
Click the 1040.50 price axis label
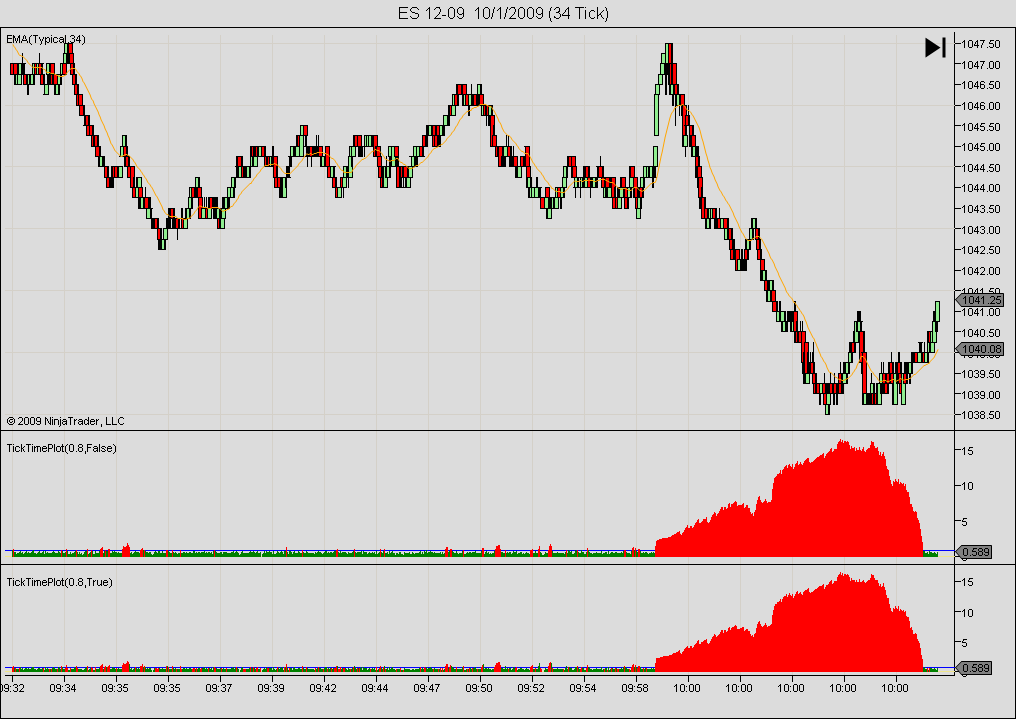980,333
